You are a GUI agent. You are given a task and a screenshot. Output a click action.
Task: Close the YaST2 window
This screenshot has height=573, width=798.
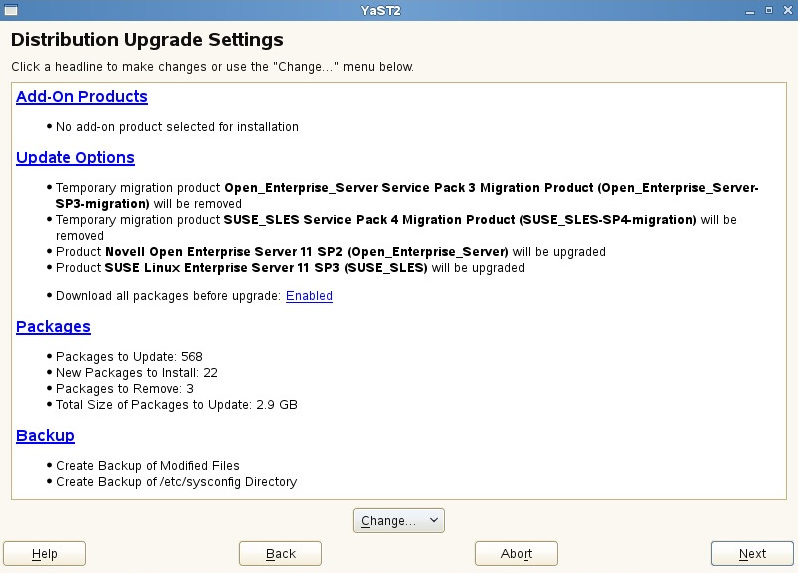click(786, 9)
